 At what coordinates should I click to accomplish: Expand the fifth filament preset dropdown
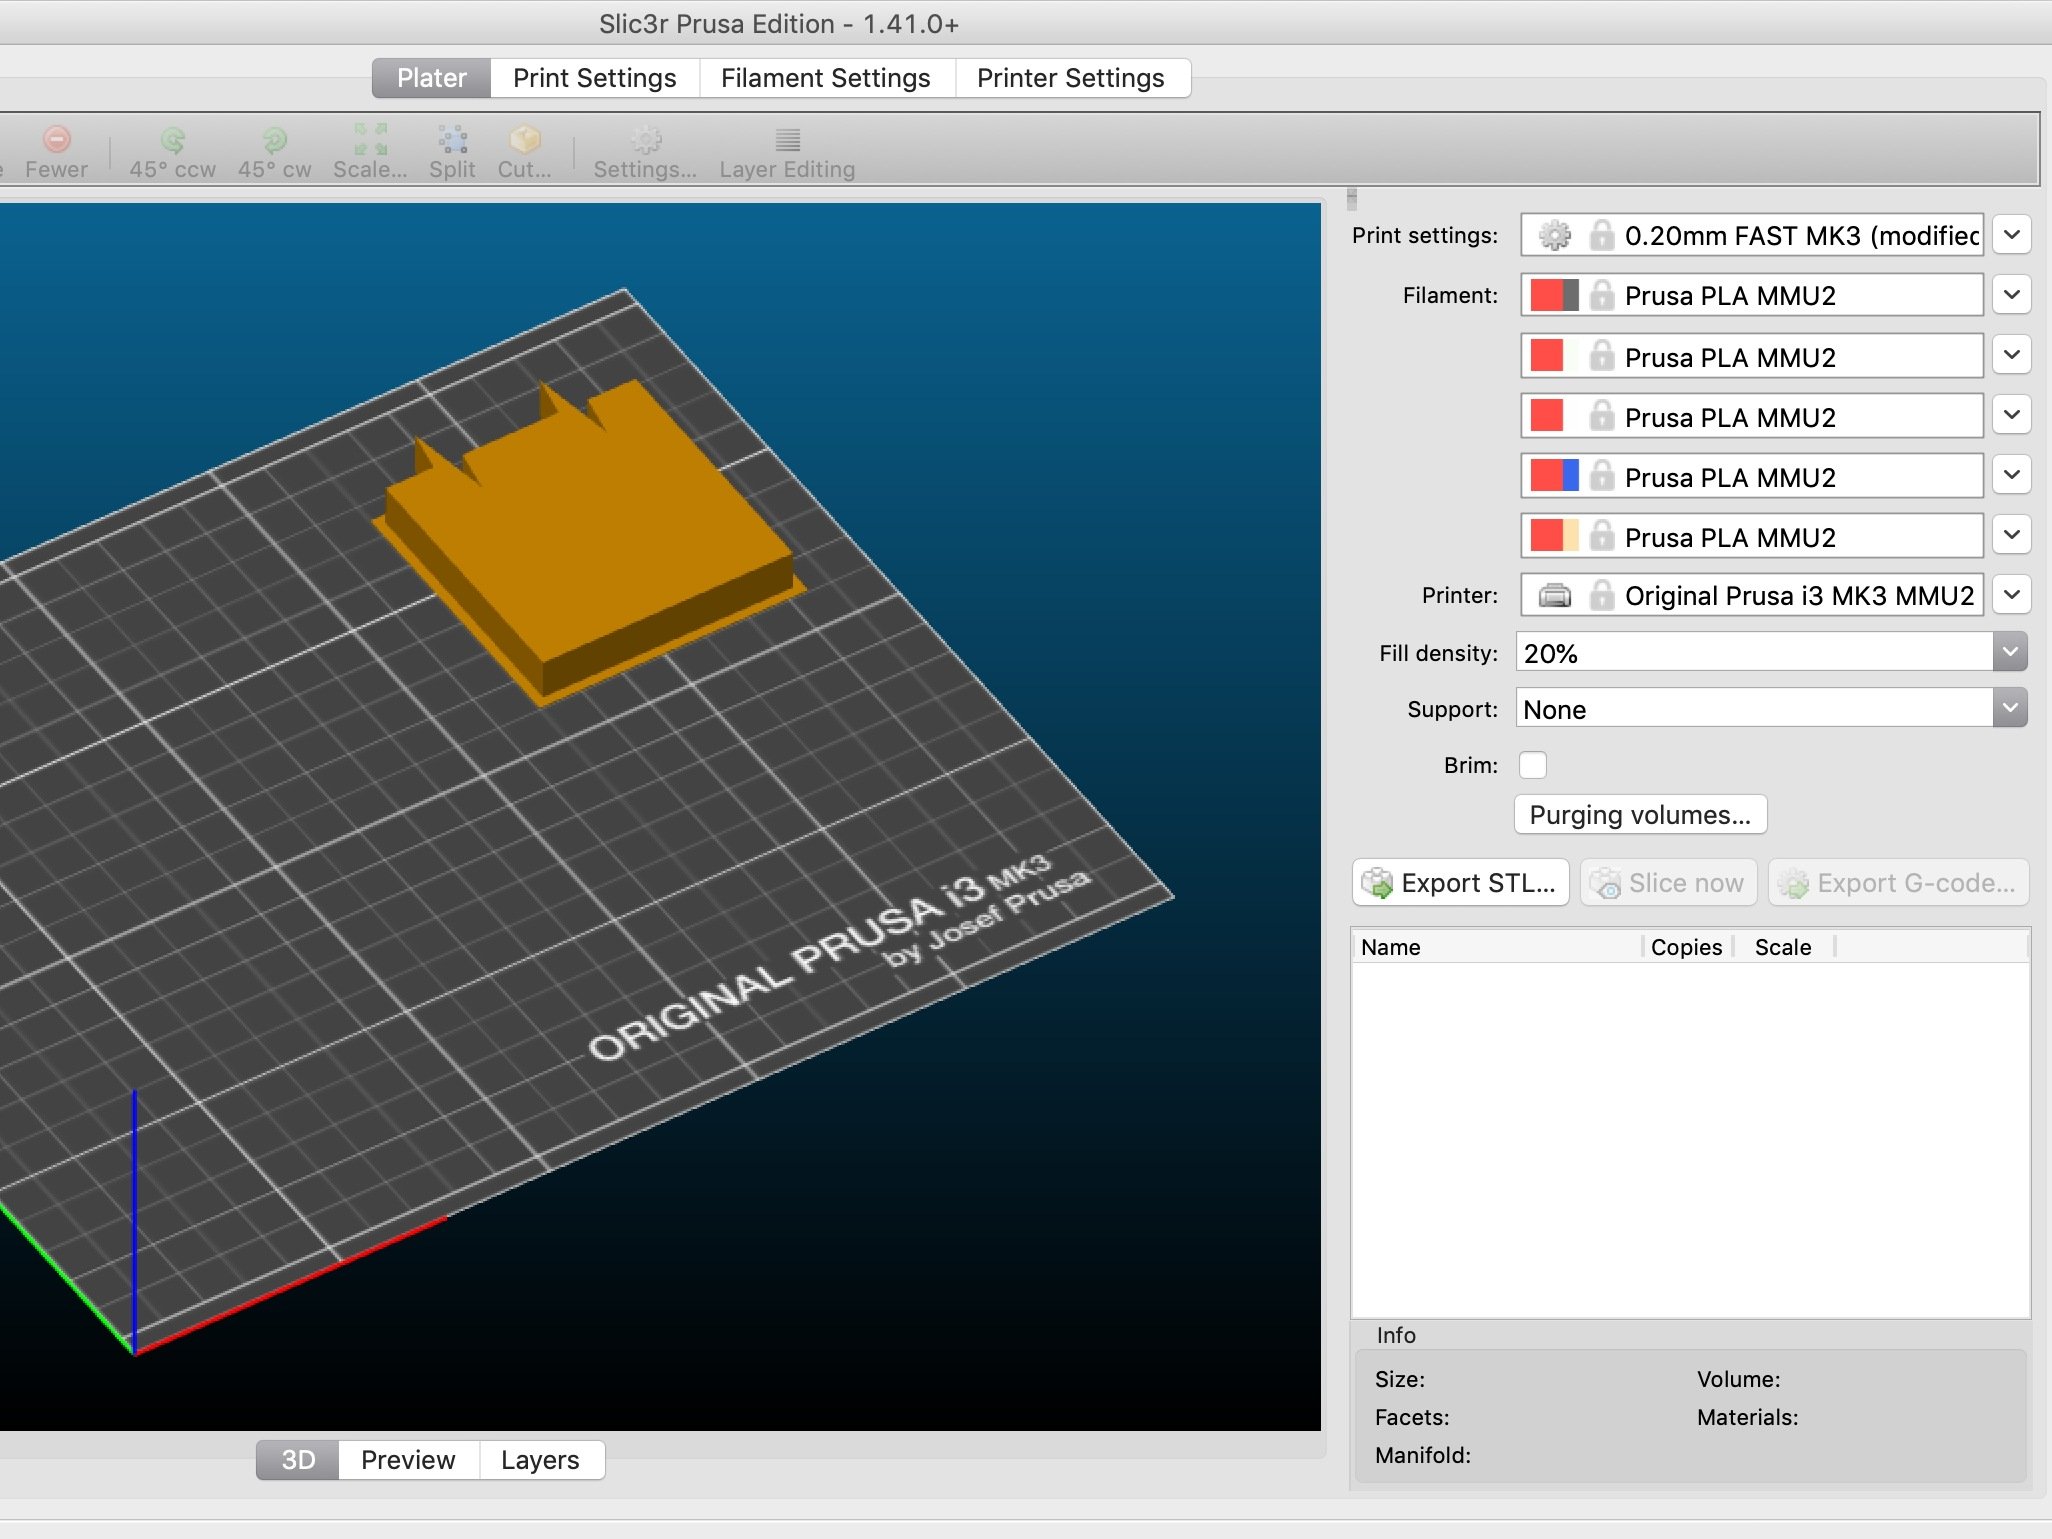tap(2011, 535)
